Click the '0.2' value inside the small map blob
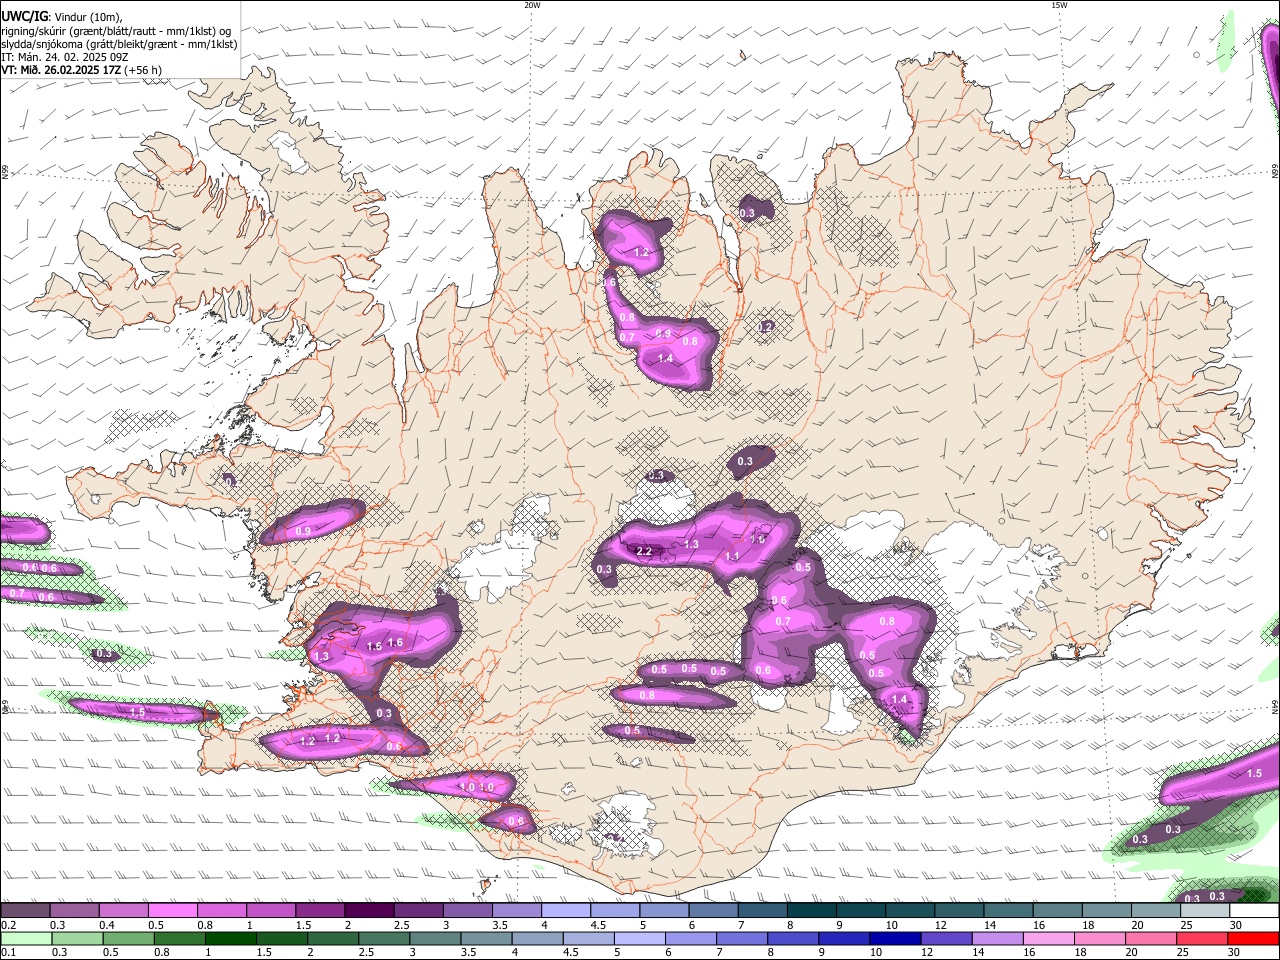The width and height of the screenshot is (1280, 960). click(766, 327)
